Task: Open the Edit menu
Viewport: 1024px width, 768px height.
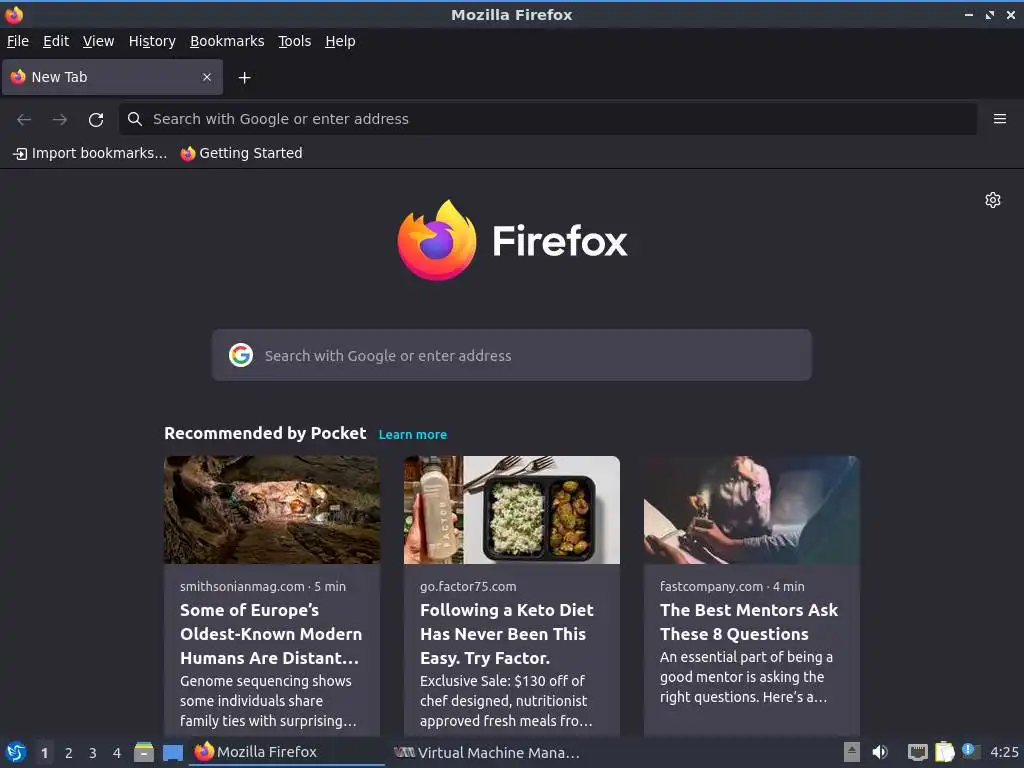Action: click(56, 41)
